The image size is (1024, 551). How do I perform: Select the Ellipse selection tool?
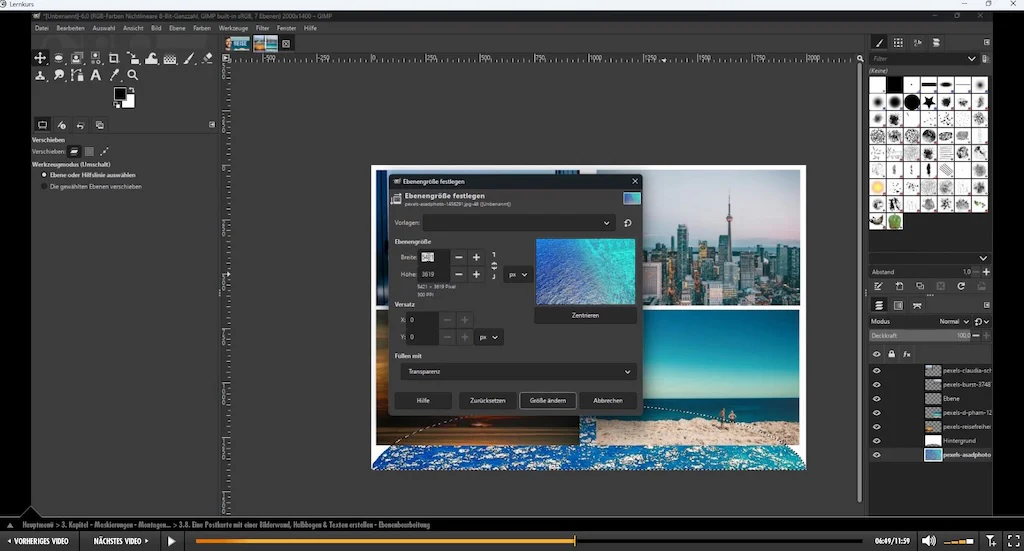click(x=59, y=58)
